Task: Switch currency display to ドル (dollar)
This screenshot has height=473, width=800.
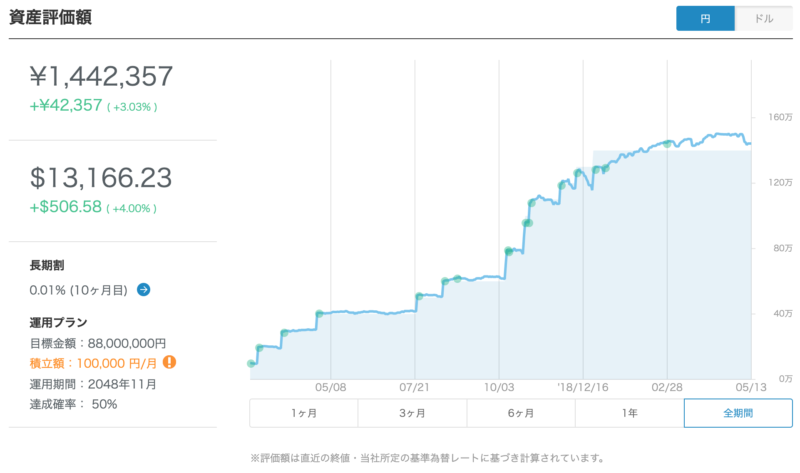Action: 764,19
